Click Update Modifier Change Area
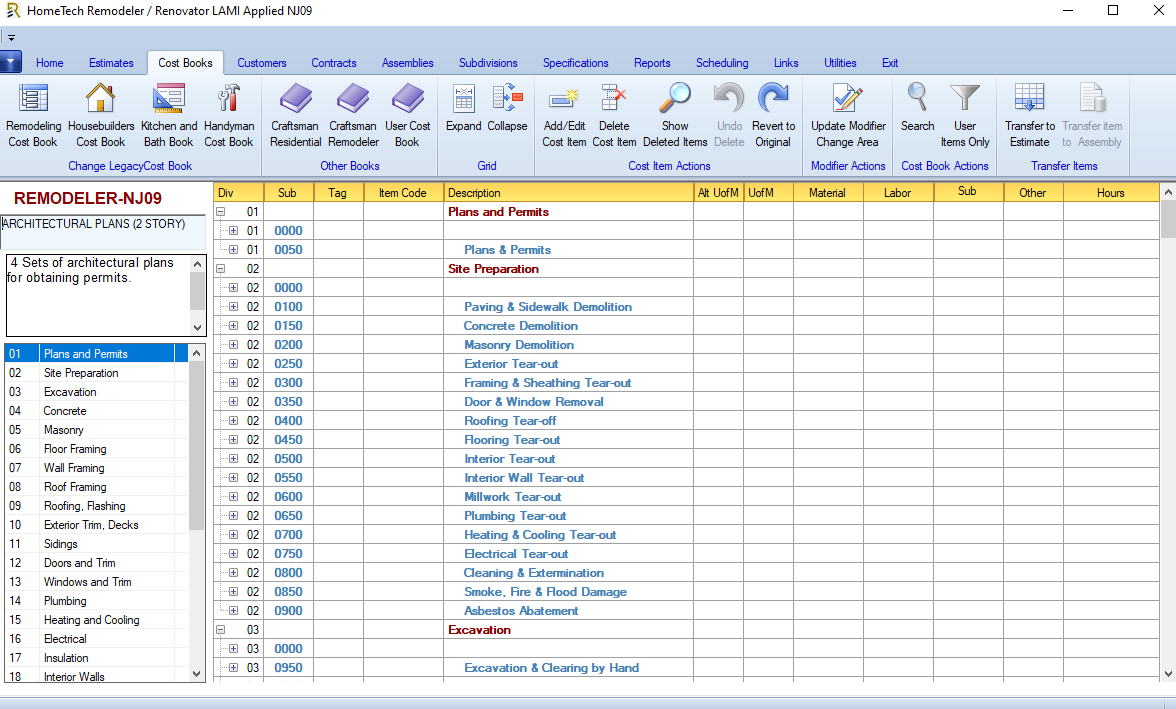 848,115
